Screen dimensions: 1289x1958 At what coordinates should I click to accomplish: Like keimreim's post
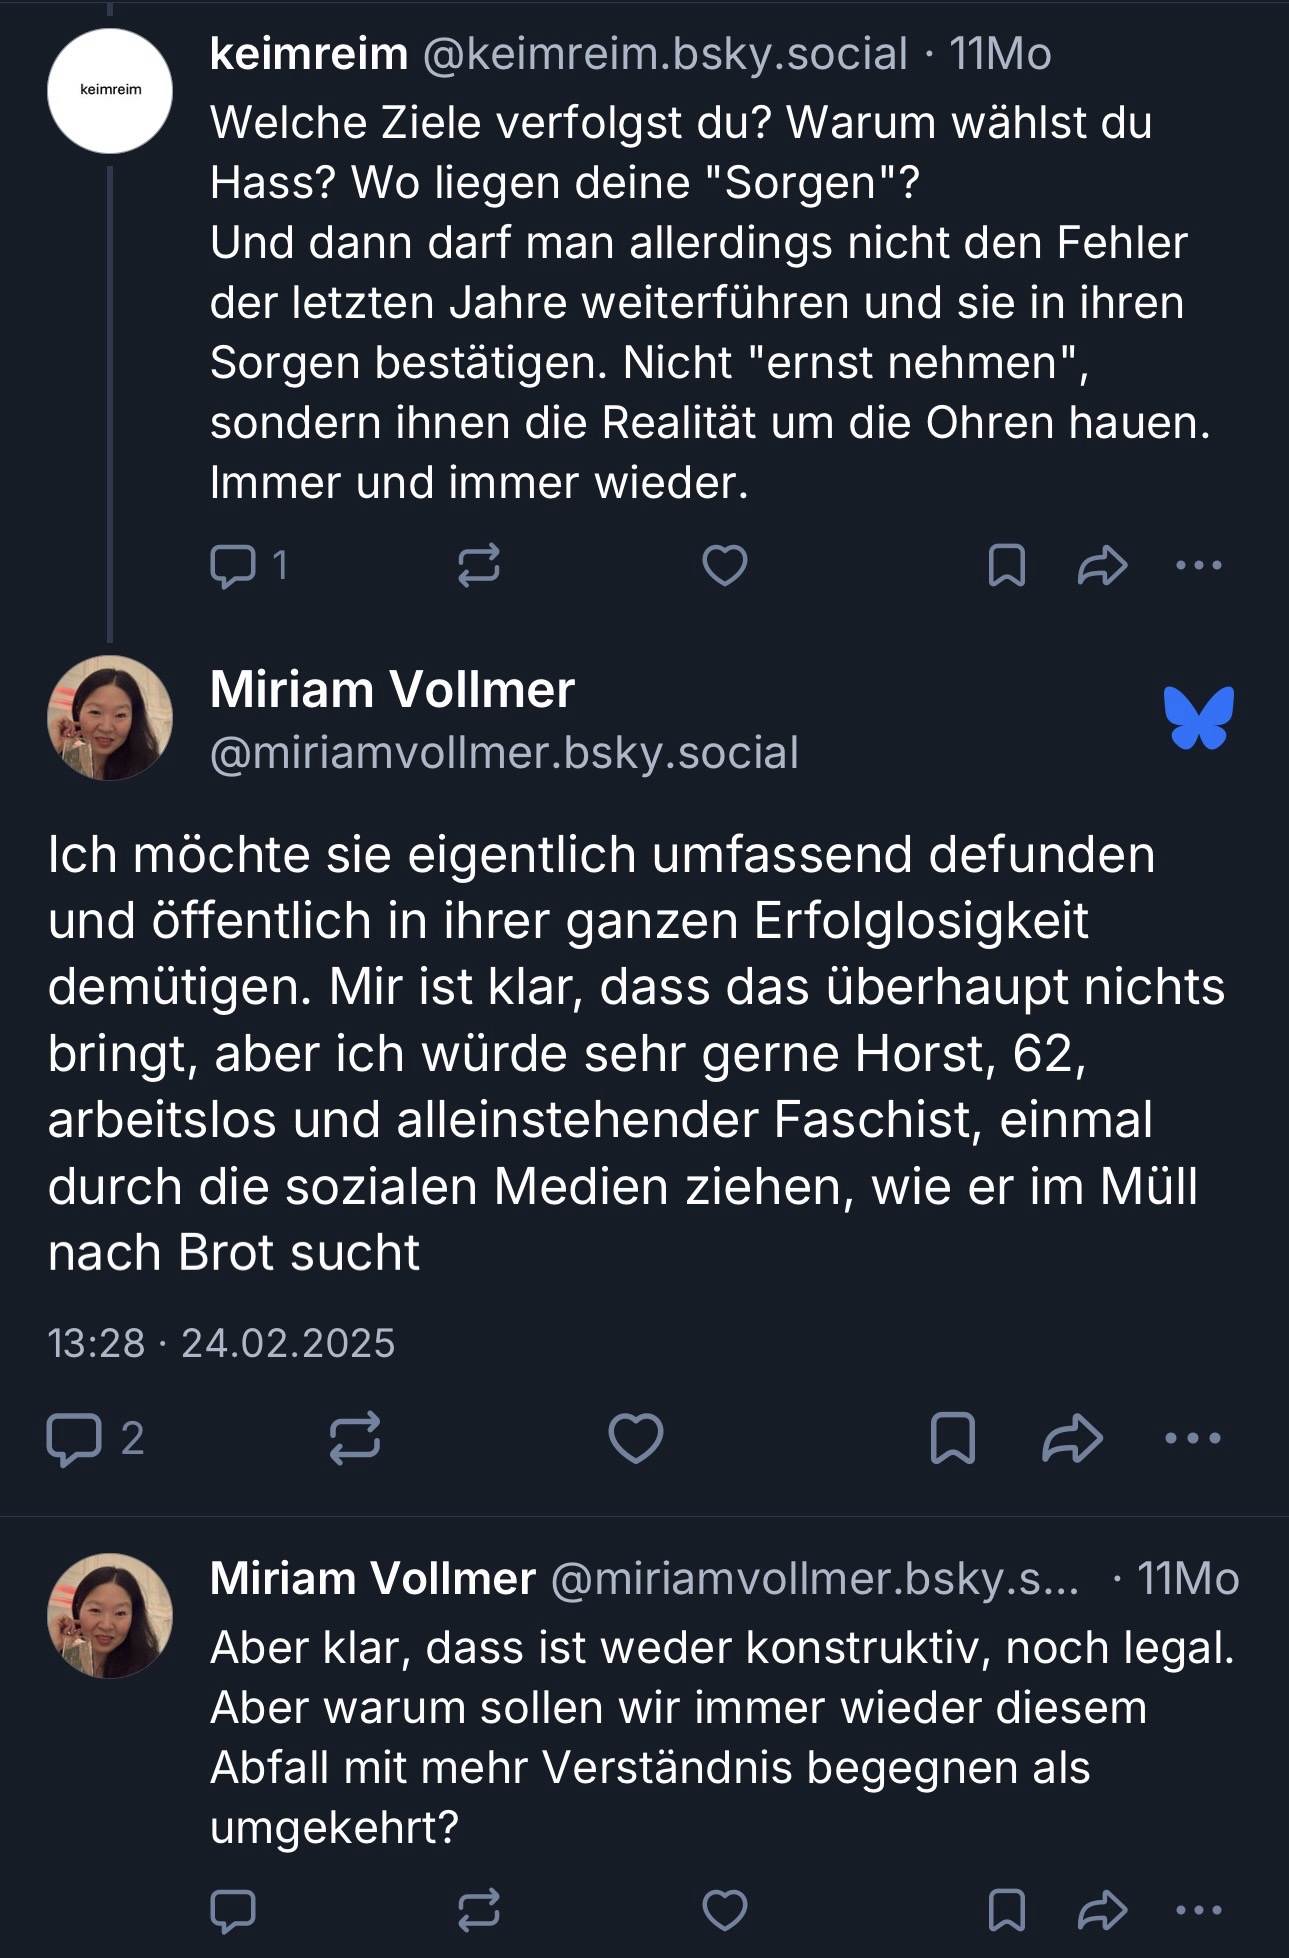pos(724,565)
